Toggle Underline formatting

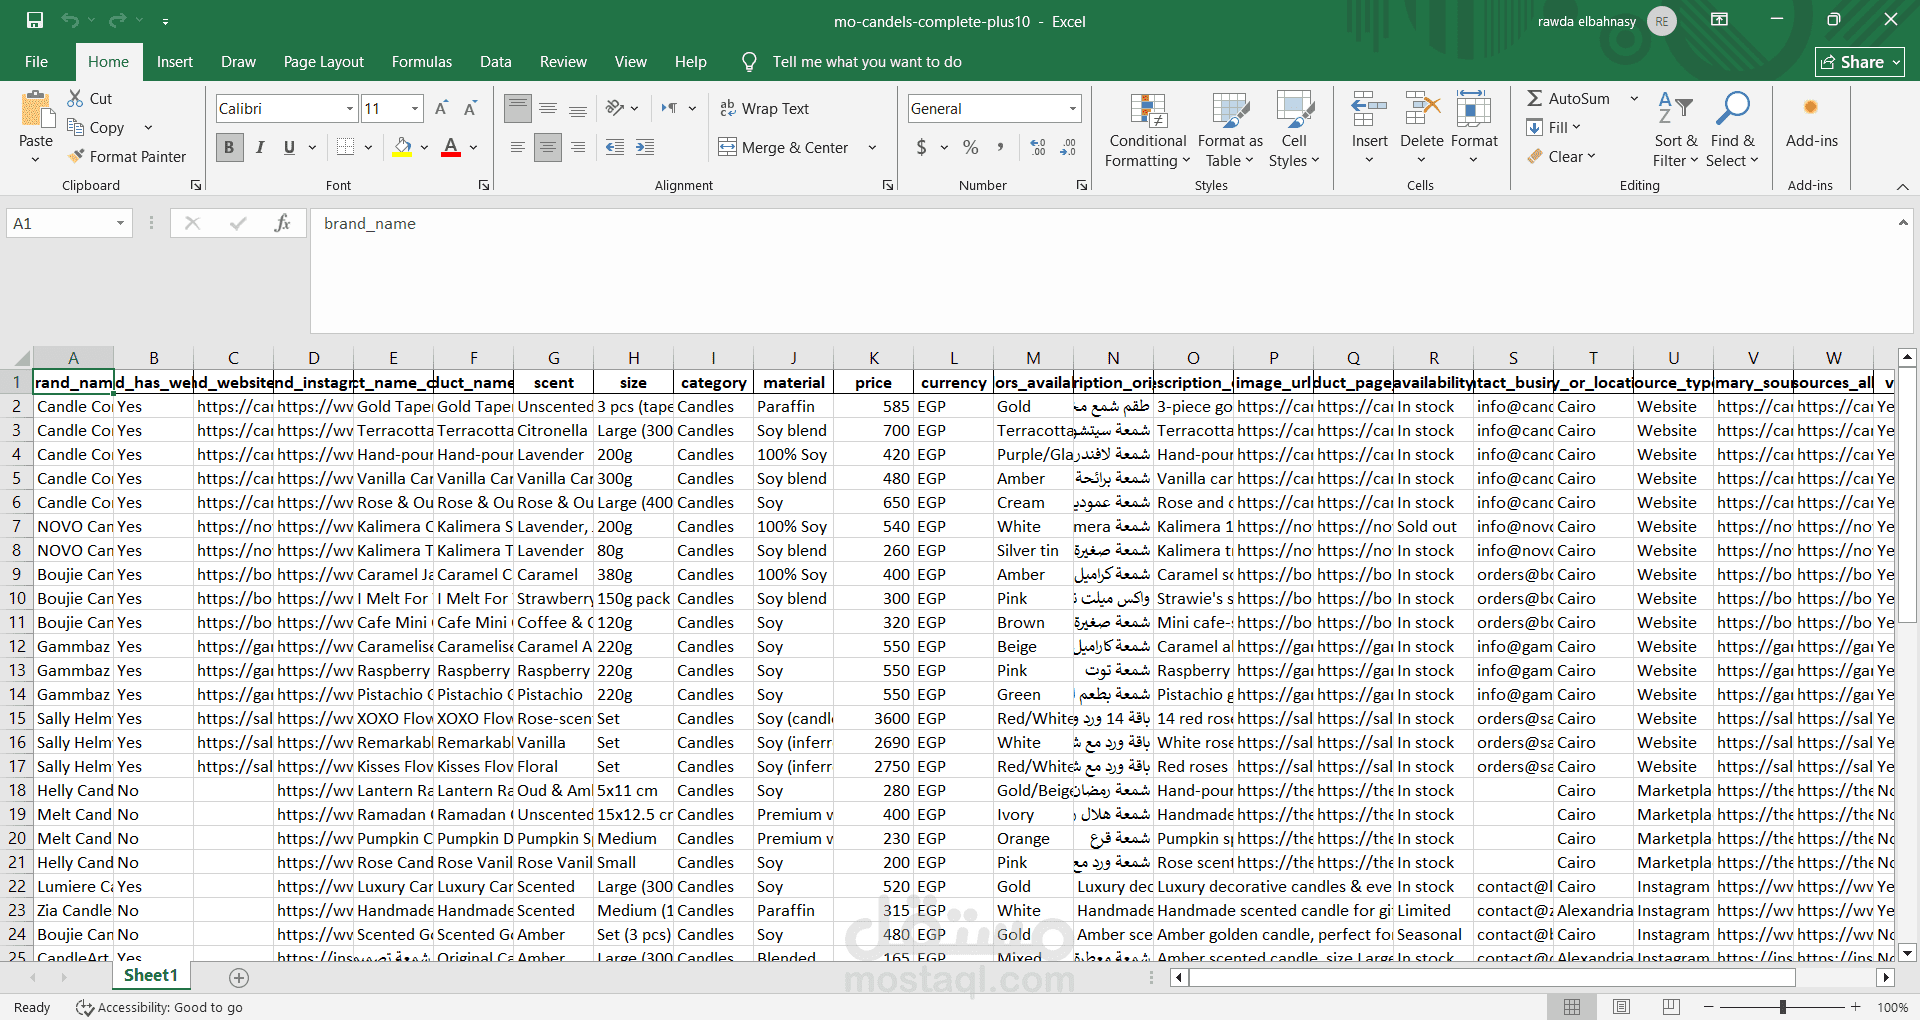[289, 147]
